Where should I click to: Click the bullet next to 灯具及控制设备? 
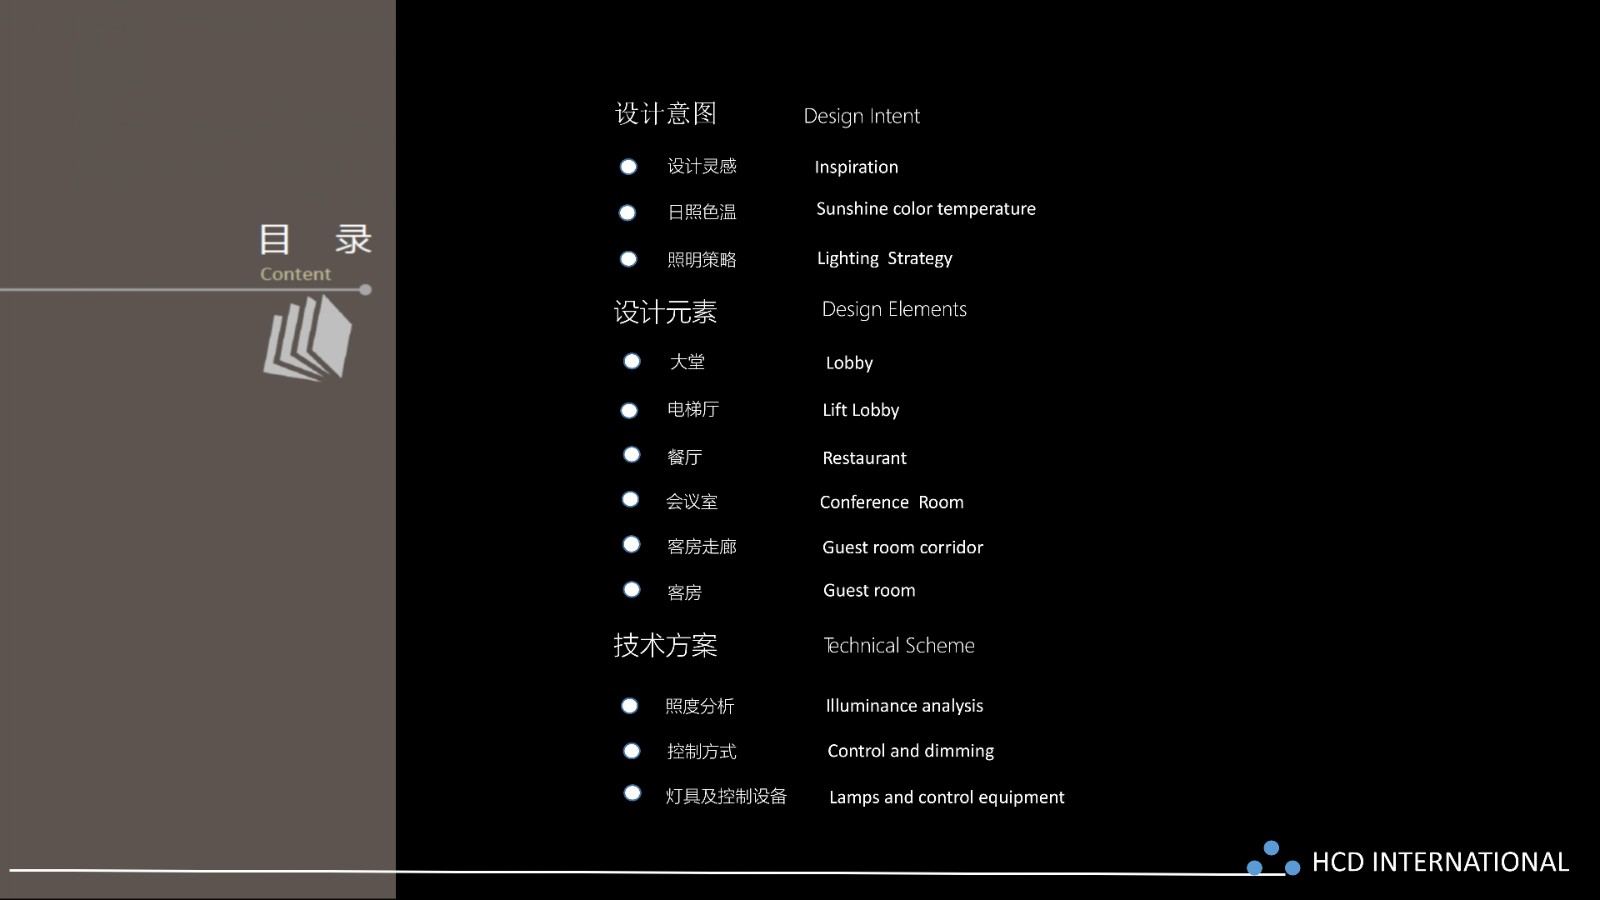632,793
